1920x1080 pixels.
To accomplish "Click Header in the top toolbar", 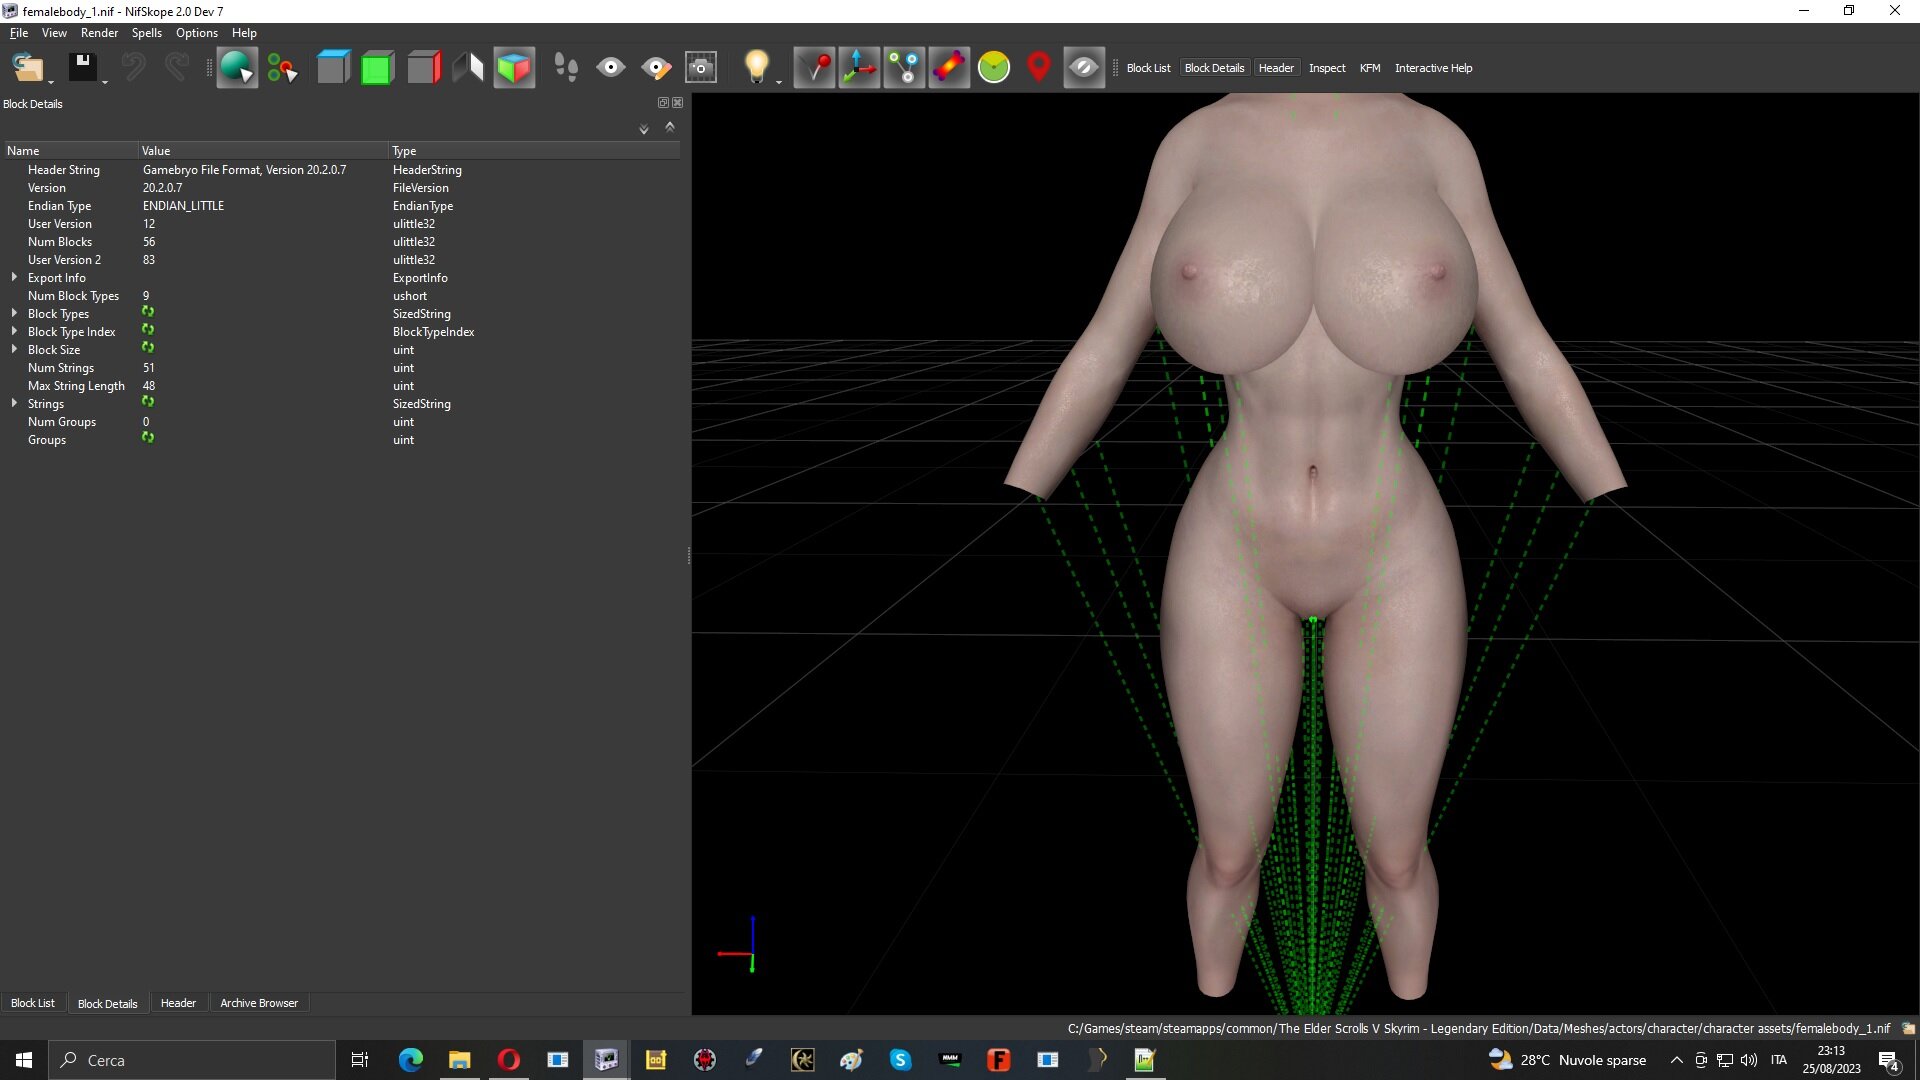I will 1276,68.
